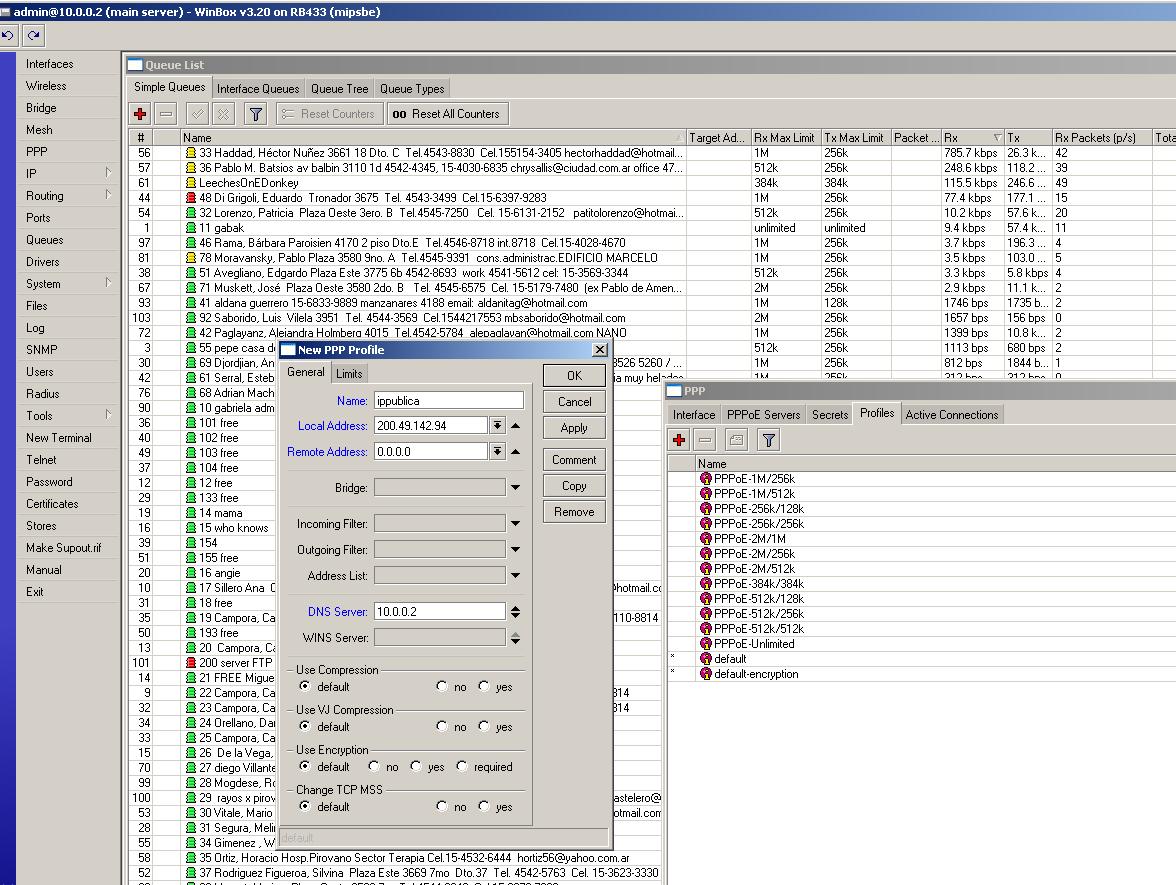The image size is (1176, 885).
Task: Select 'no' for Change TCP MSS
Action: click(x=442, y=807)
